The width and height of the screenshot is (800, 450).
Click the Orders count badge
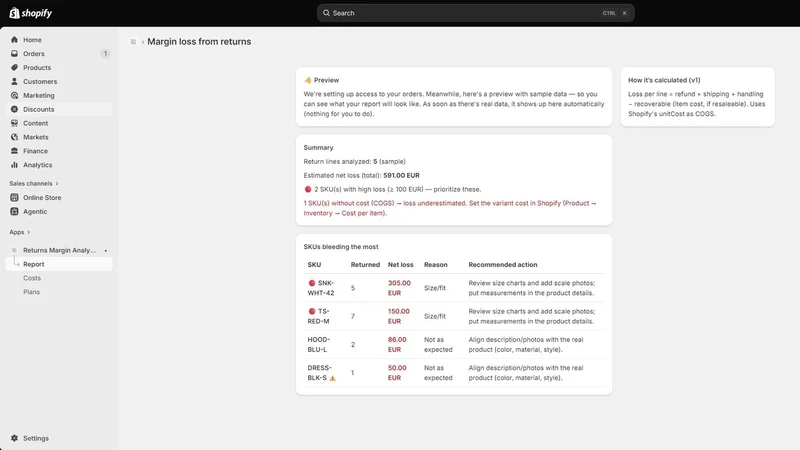tap(105, 54)
